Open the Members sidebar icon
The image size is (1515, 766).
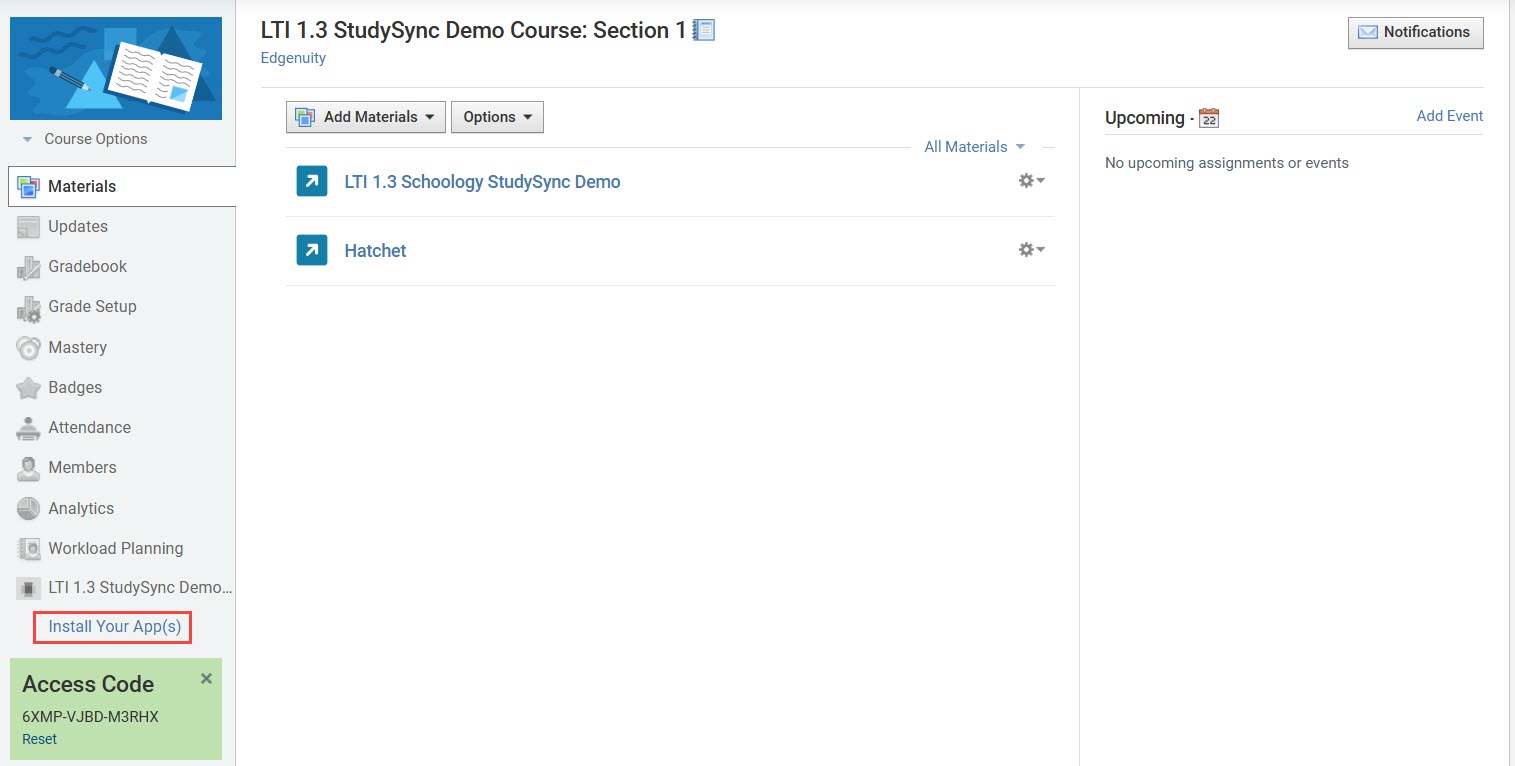pyautogui.click(x=29, y=468)
